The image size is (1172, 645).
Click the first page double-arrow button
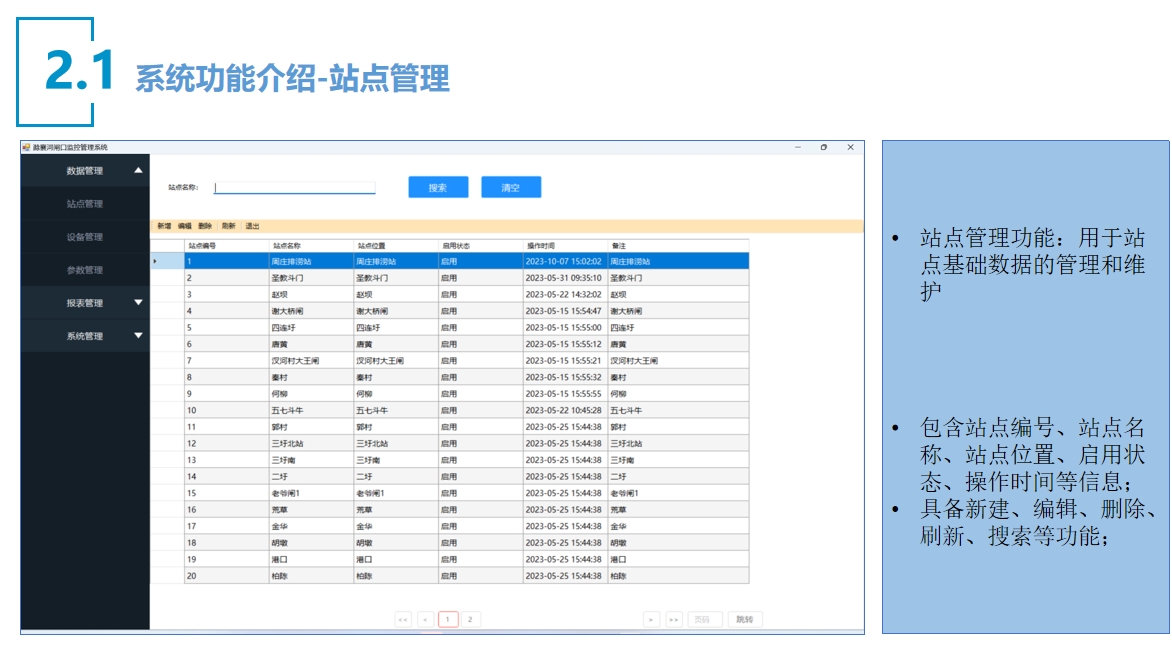(403, 619)
